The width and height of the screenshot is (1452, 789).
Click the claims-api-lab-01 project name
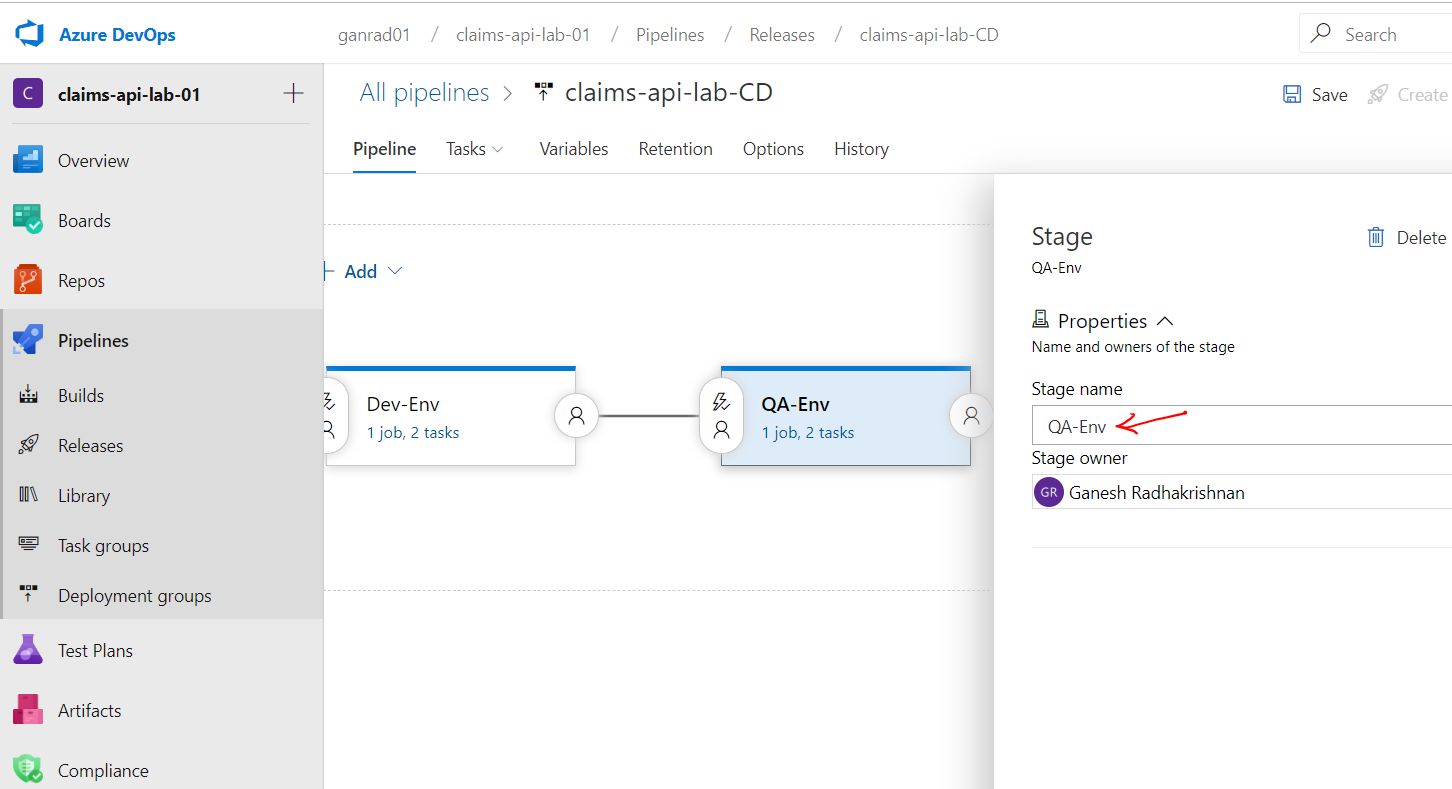click(129, 95)
